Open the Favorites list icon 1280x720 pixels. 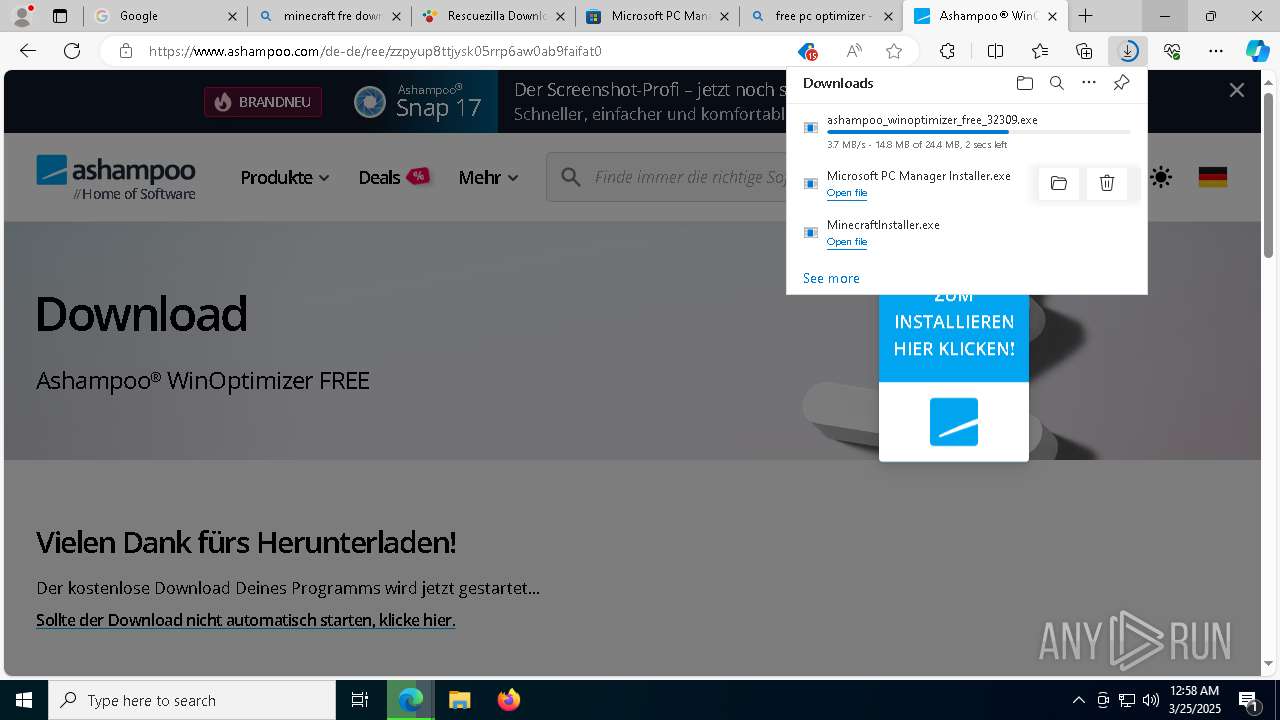[x=1040, y=51]
